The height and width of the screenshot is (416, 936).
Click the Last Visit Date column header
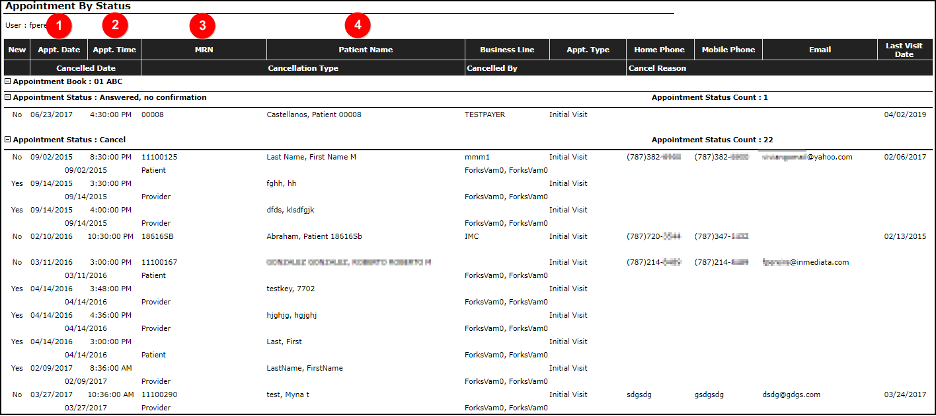click(904, 49)
